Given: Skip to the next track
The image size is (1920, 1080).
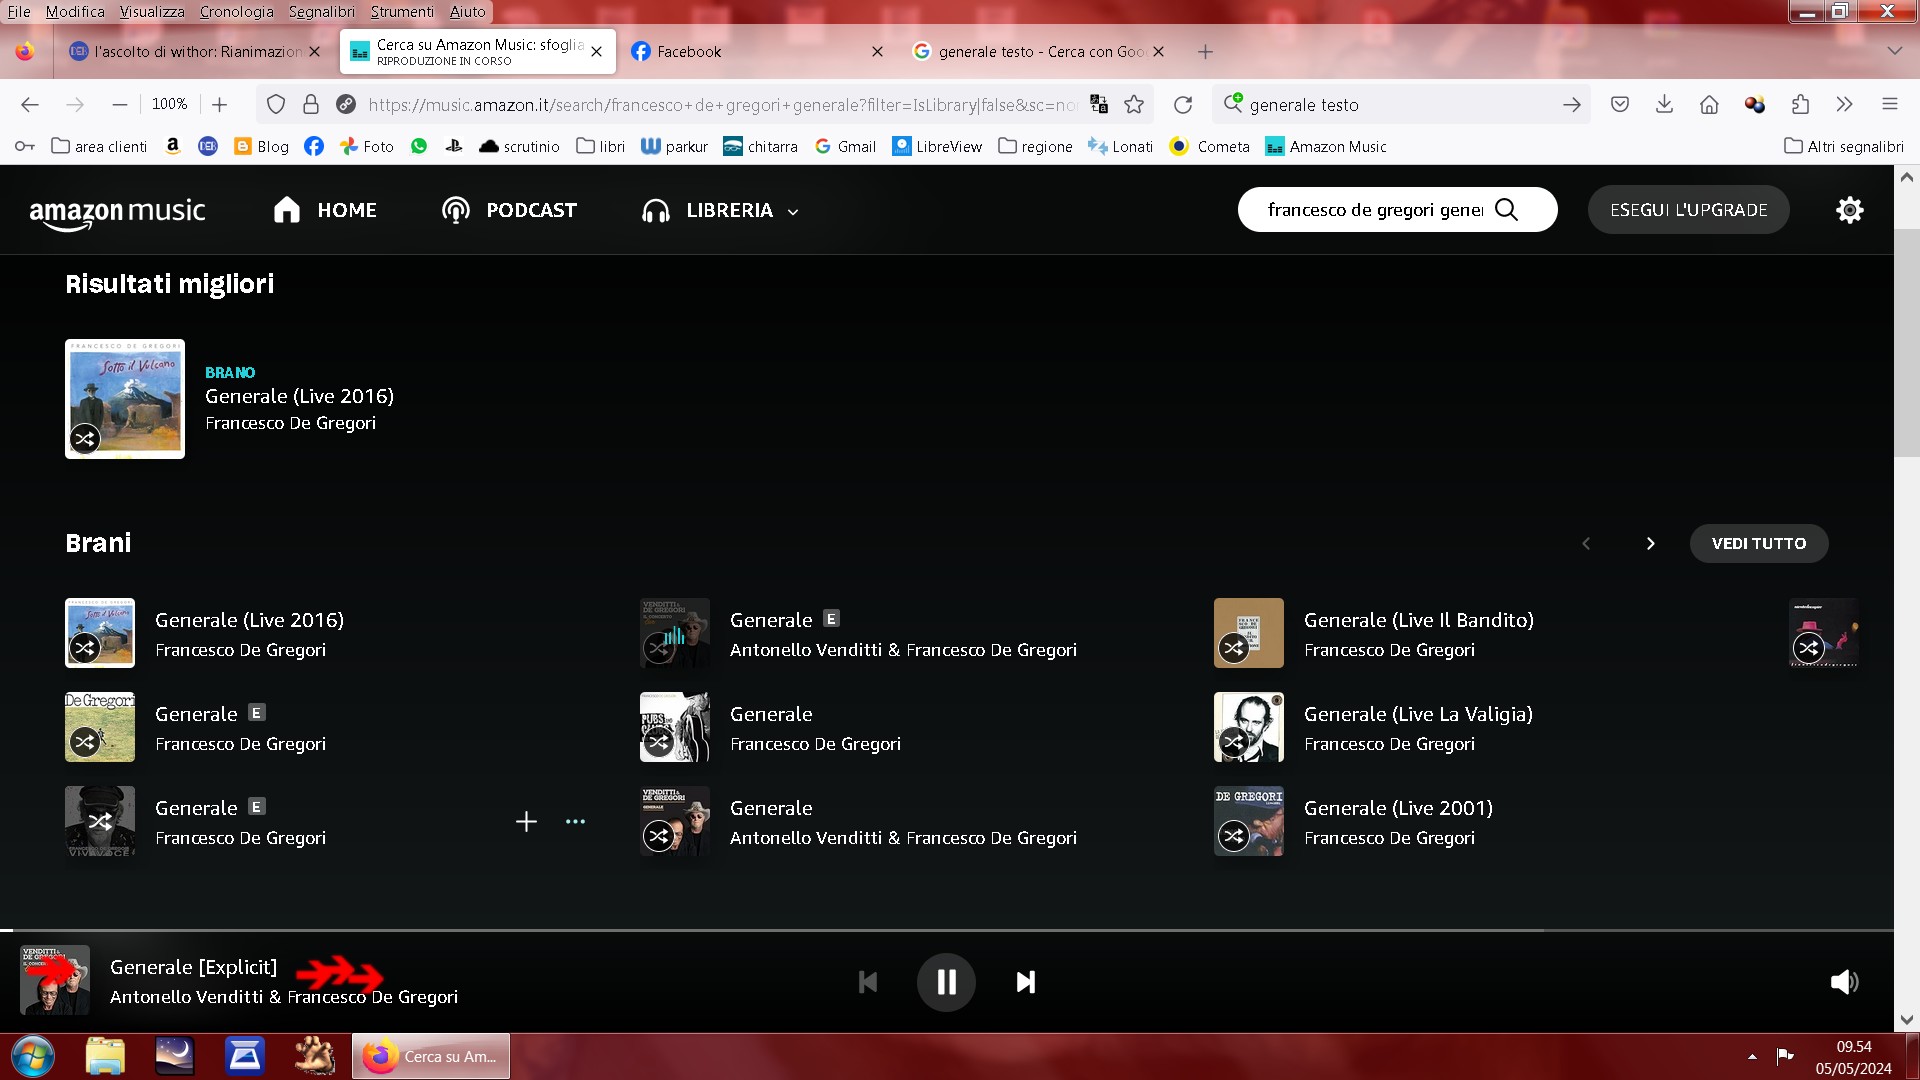Looking at the screenshot, I should (x=1026, y=982).
